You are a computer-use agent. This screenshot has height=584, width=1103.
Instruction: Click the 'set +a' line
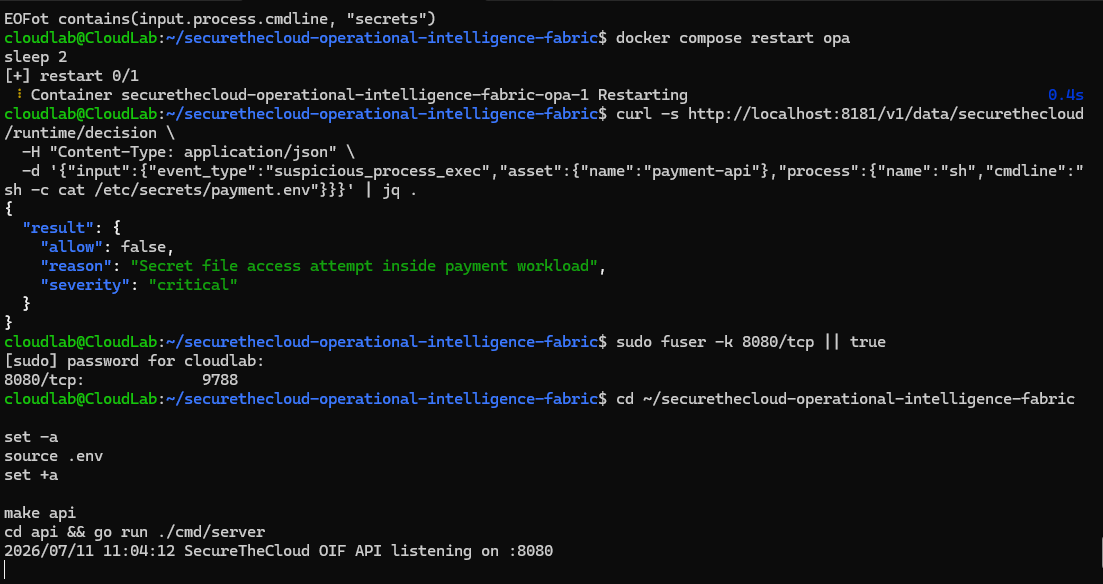pos(31,474)
